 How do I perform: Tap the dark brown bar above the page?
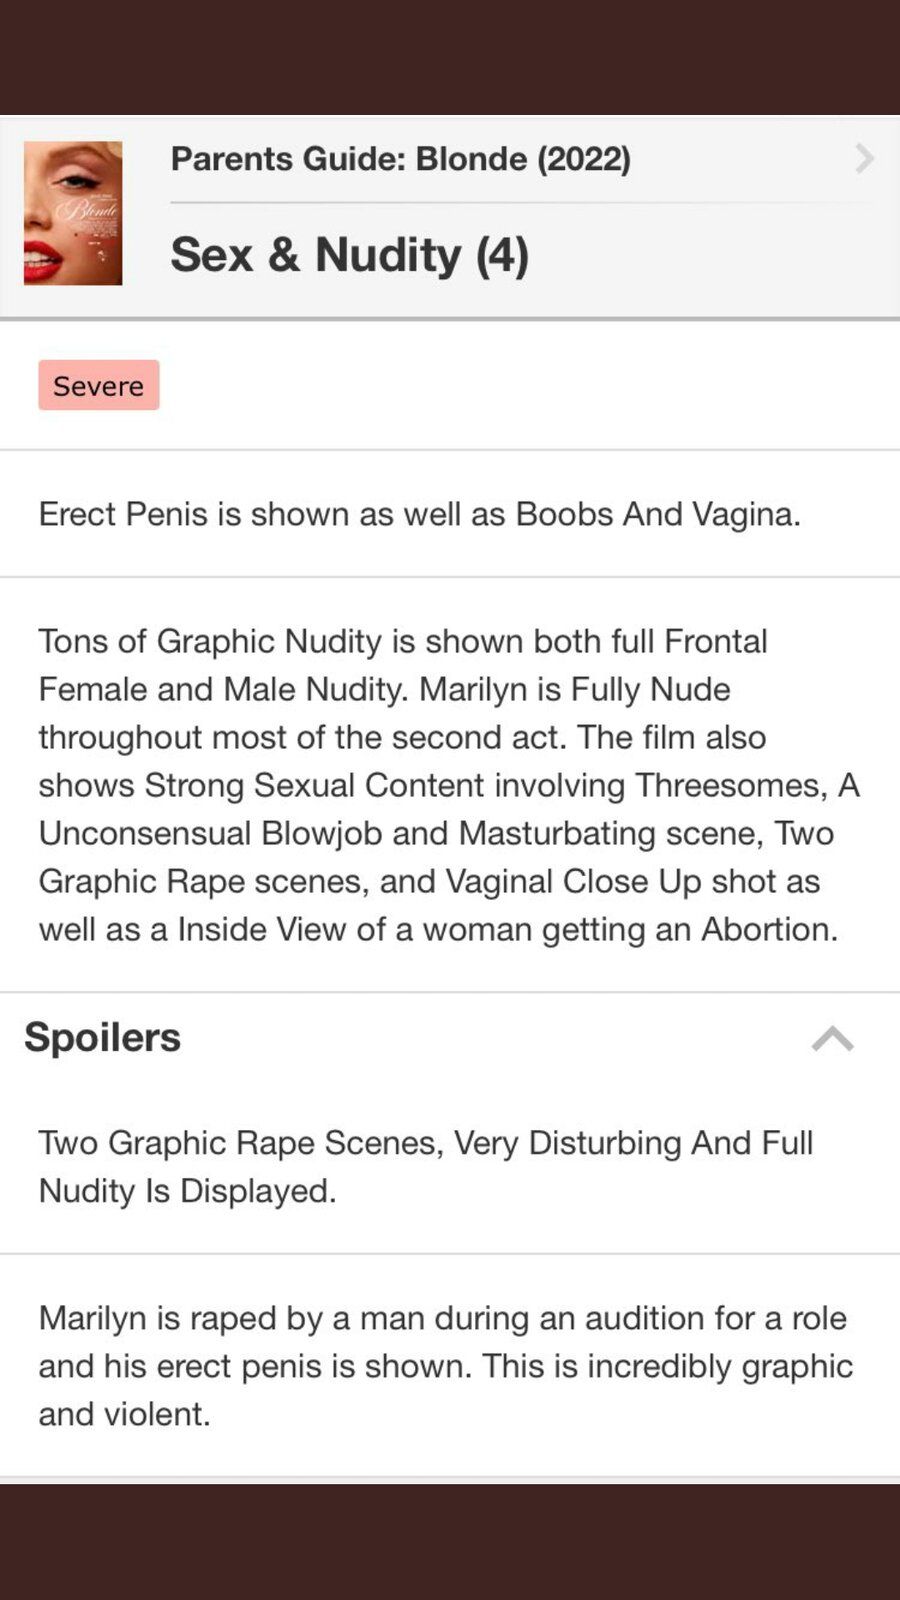(x=450, y=57)
